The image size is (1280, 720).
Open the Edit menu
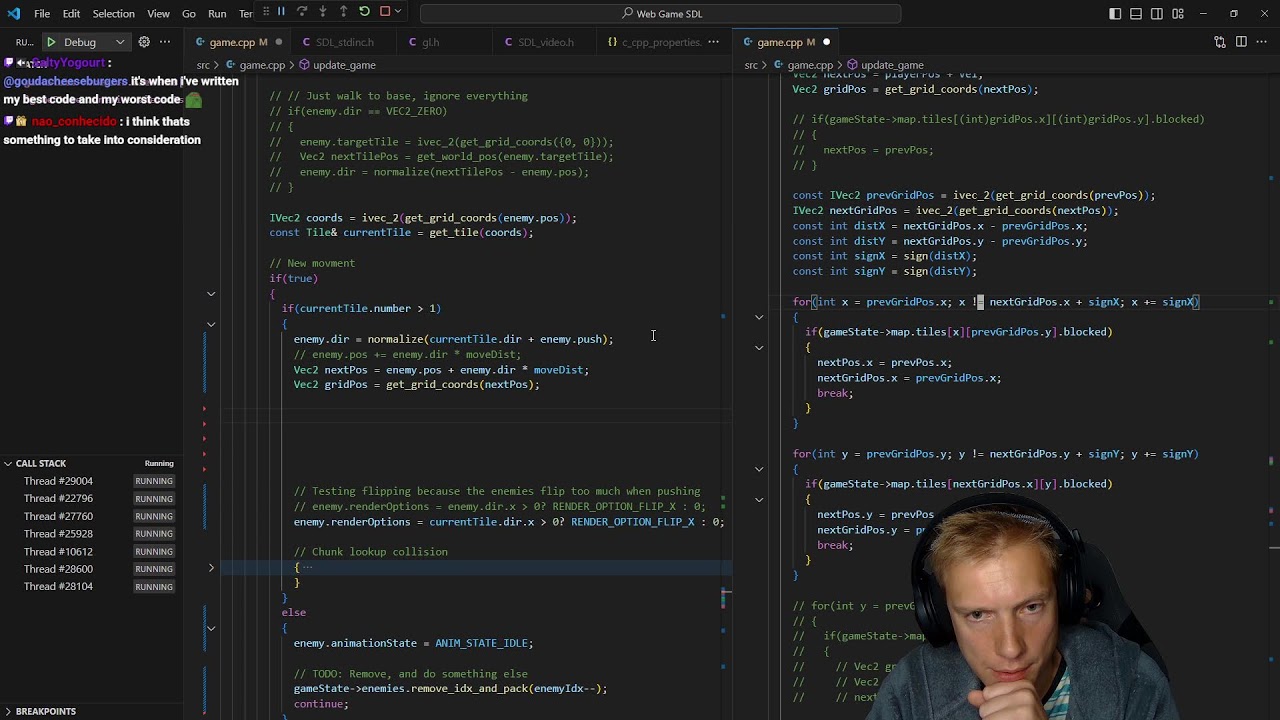[71, 14]
